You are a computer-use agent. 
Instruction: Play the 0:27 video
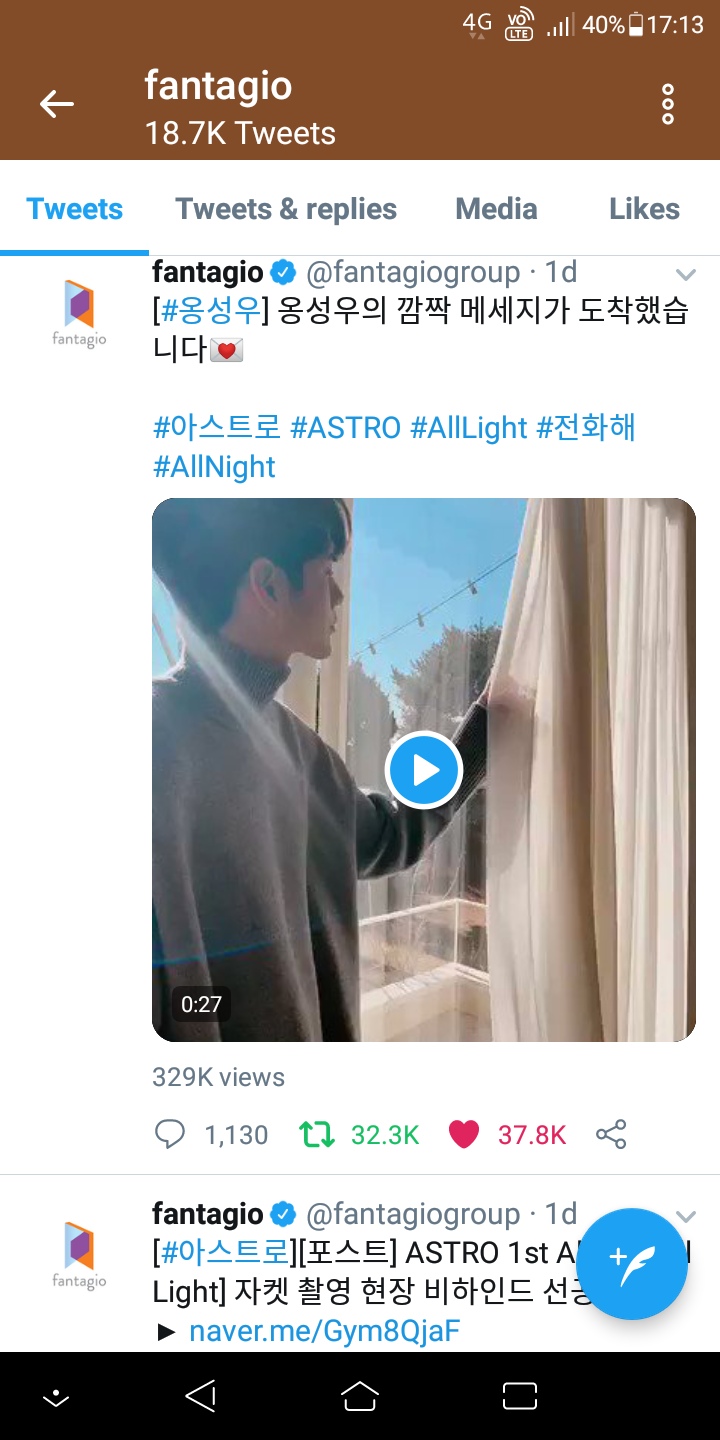(x=424, y=770)
